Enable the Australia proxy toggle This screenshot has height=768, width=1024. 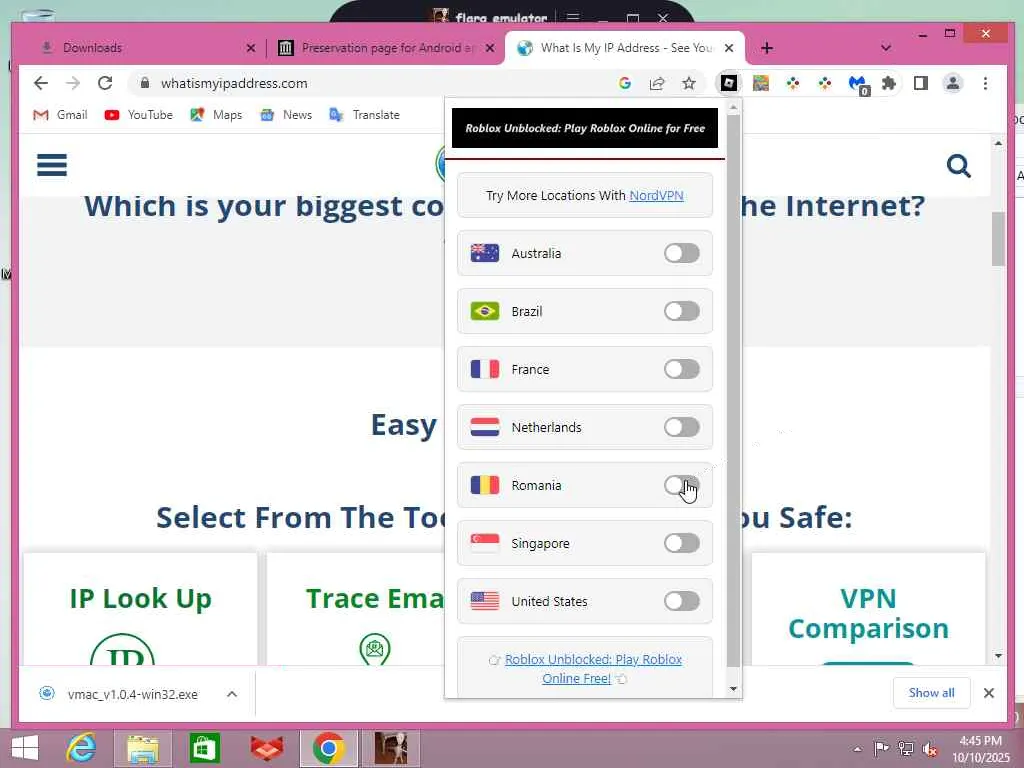click(x=681, y=253)
